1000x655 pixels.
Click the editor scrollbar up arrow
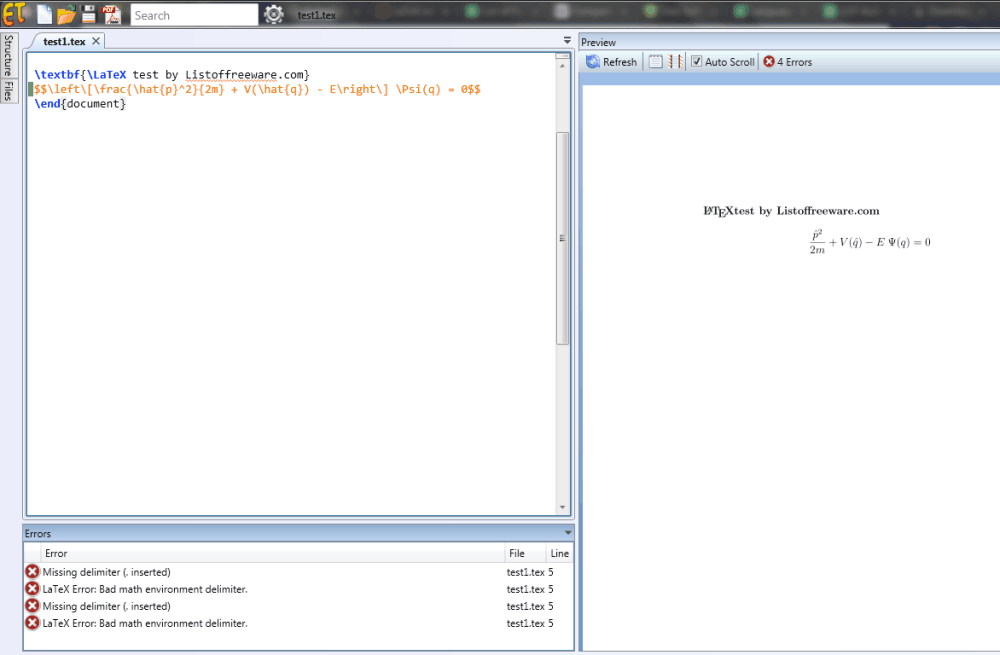coord(562,66)
